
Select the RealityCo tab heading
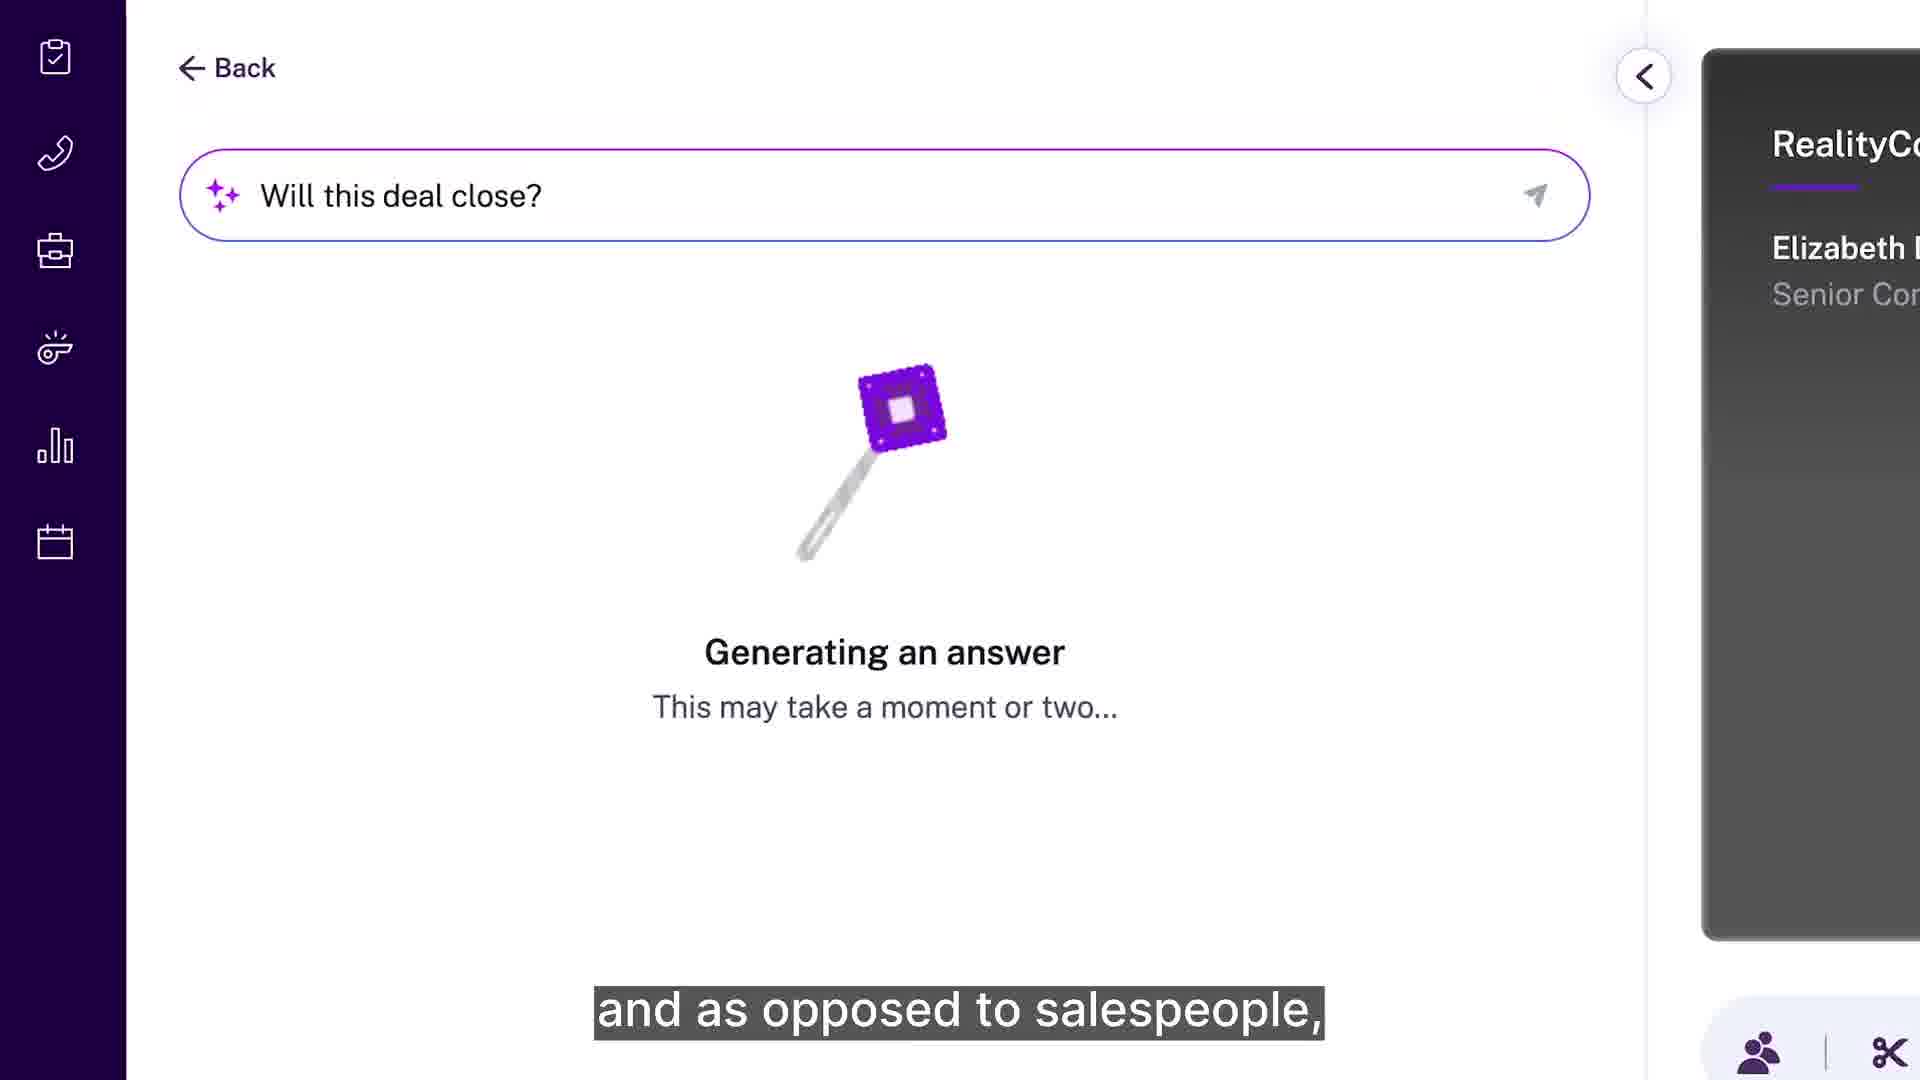point(1845,145)
